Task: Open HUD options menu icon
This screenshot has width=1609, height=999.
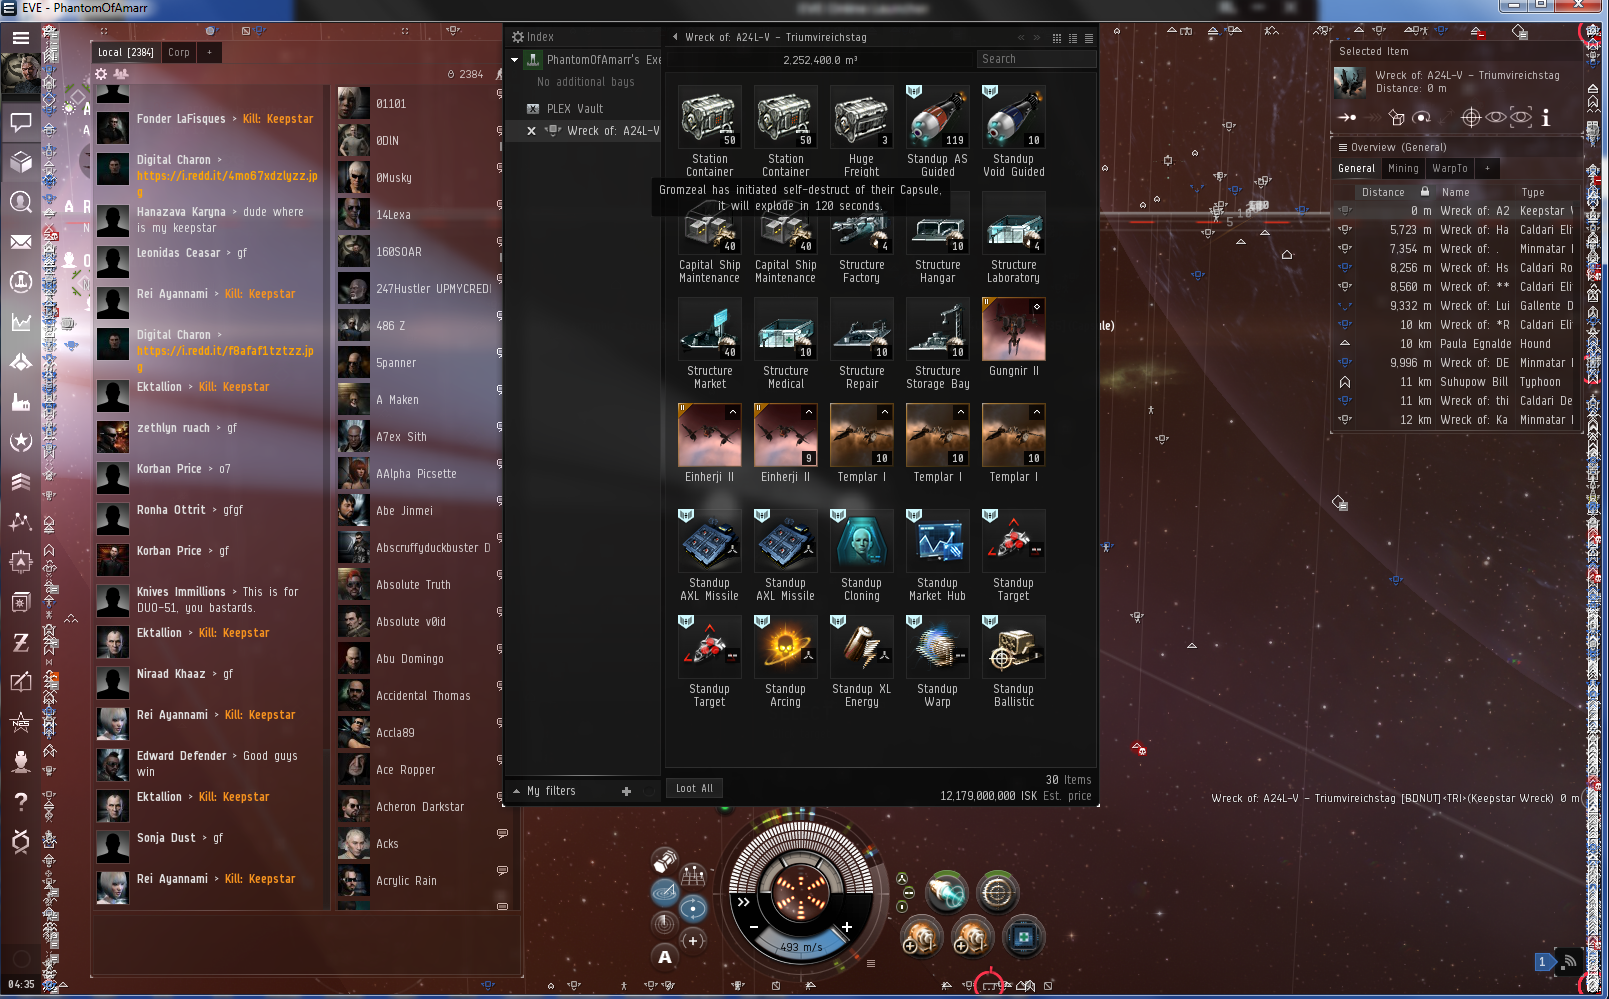Action: click(x=871, y=964)
